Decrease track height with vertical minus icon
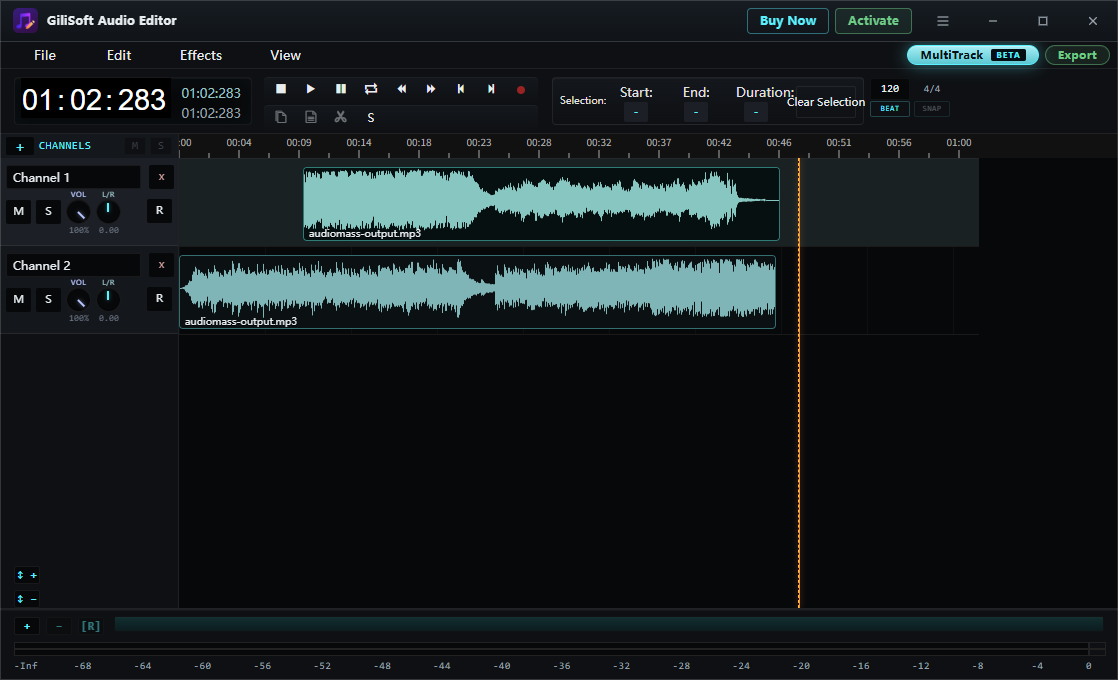 pos(27,599)
